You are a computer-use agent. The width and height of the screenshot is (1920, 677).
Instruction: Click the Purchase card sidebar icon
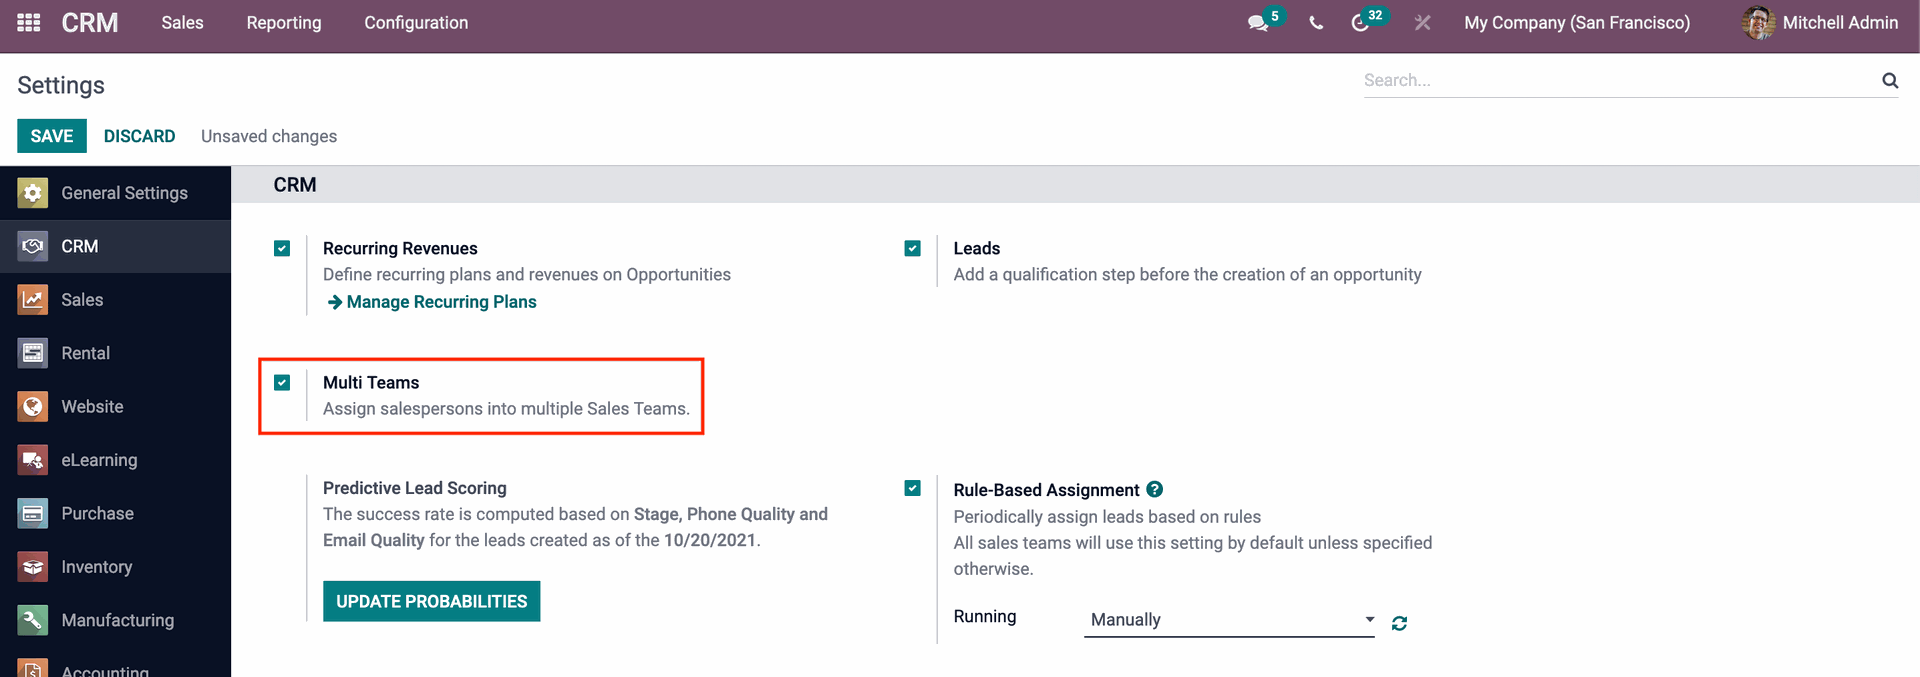pyautogui.click(x=33, y=513)
